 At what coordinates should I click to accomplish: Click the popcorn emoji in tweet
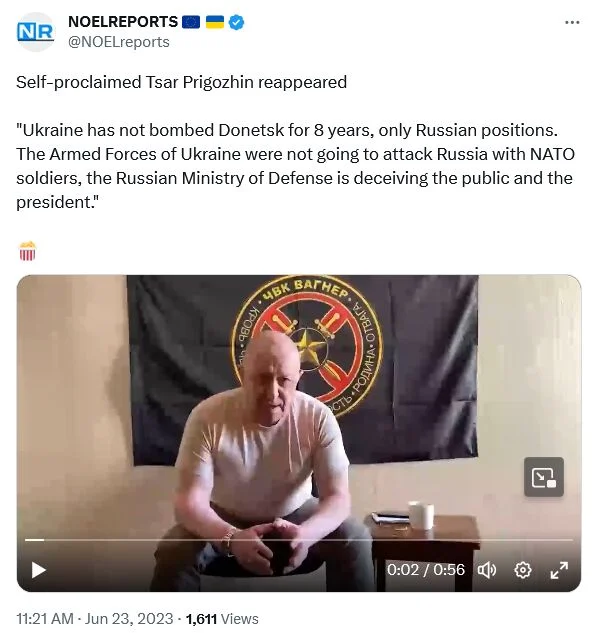27,251
